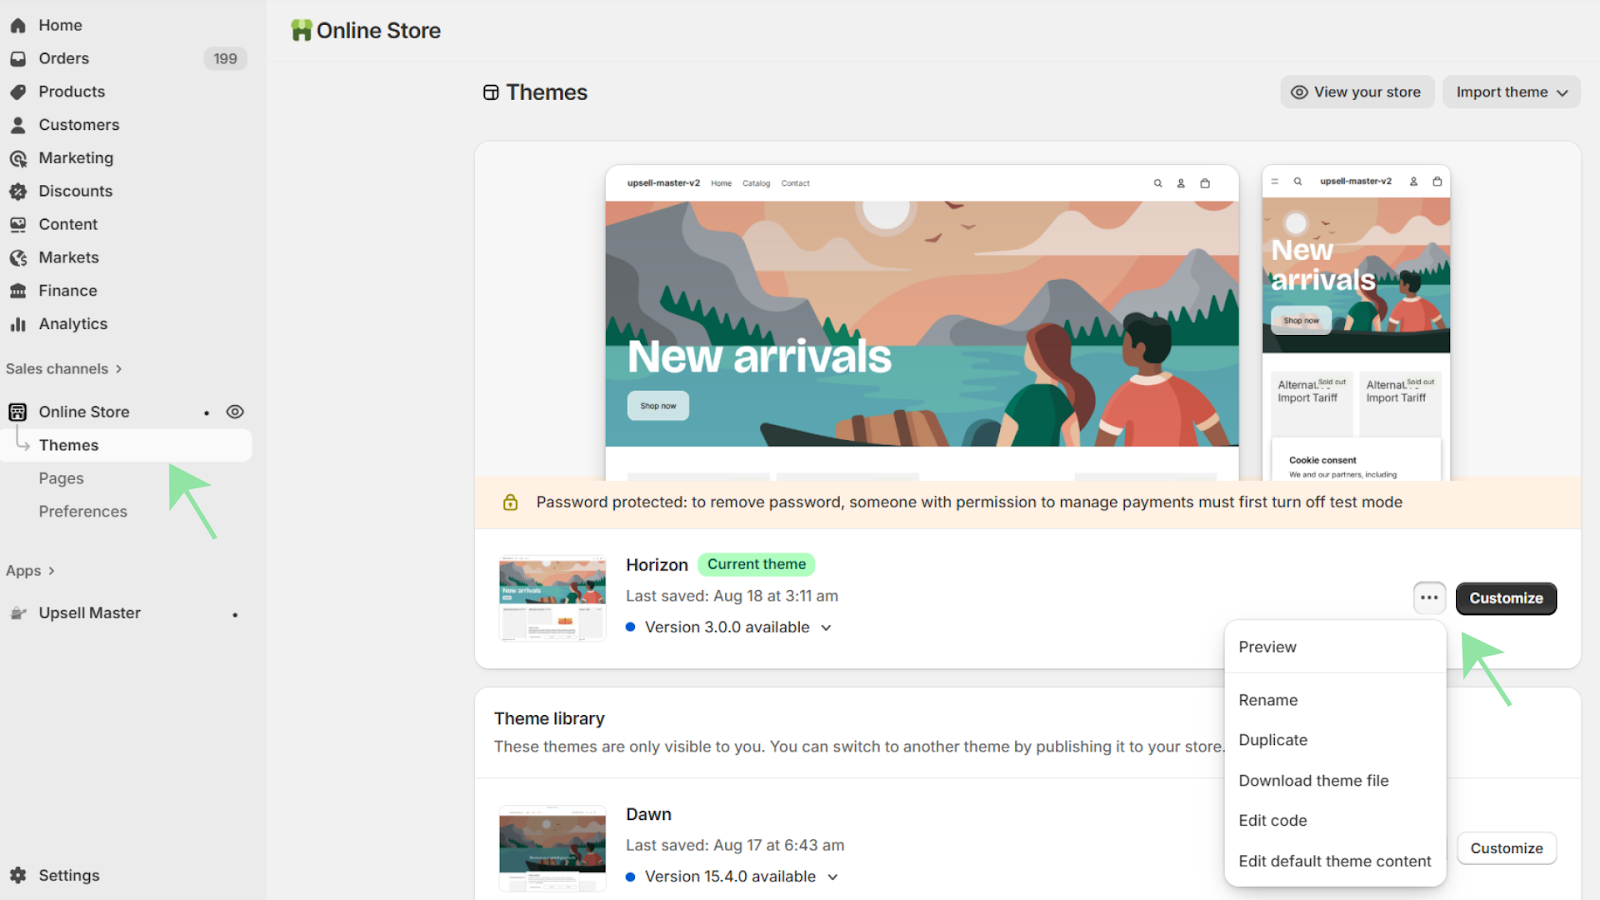Open Marketing via its target icon
Viewport: 1600px width, 900px height.
[18, 158]
